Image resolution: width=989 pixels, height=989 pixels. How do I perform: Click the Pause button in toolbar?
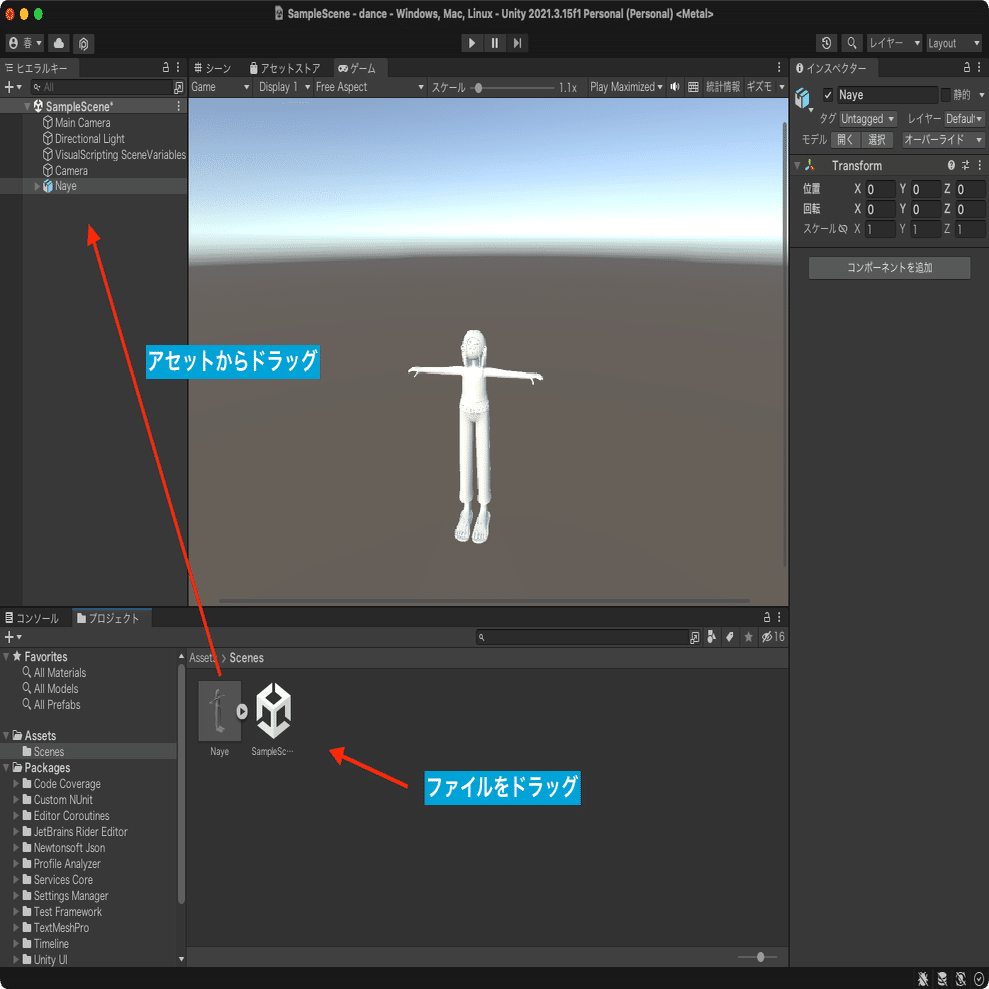(x=494, y=43)
